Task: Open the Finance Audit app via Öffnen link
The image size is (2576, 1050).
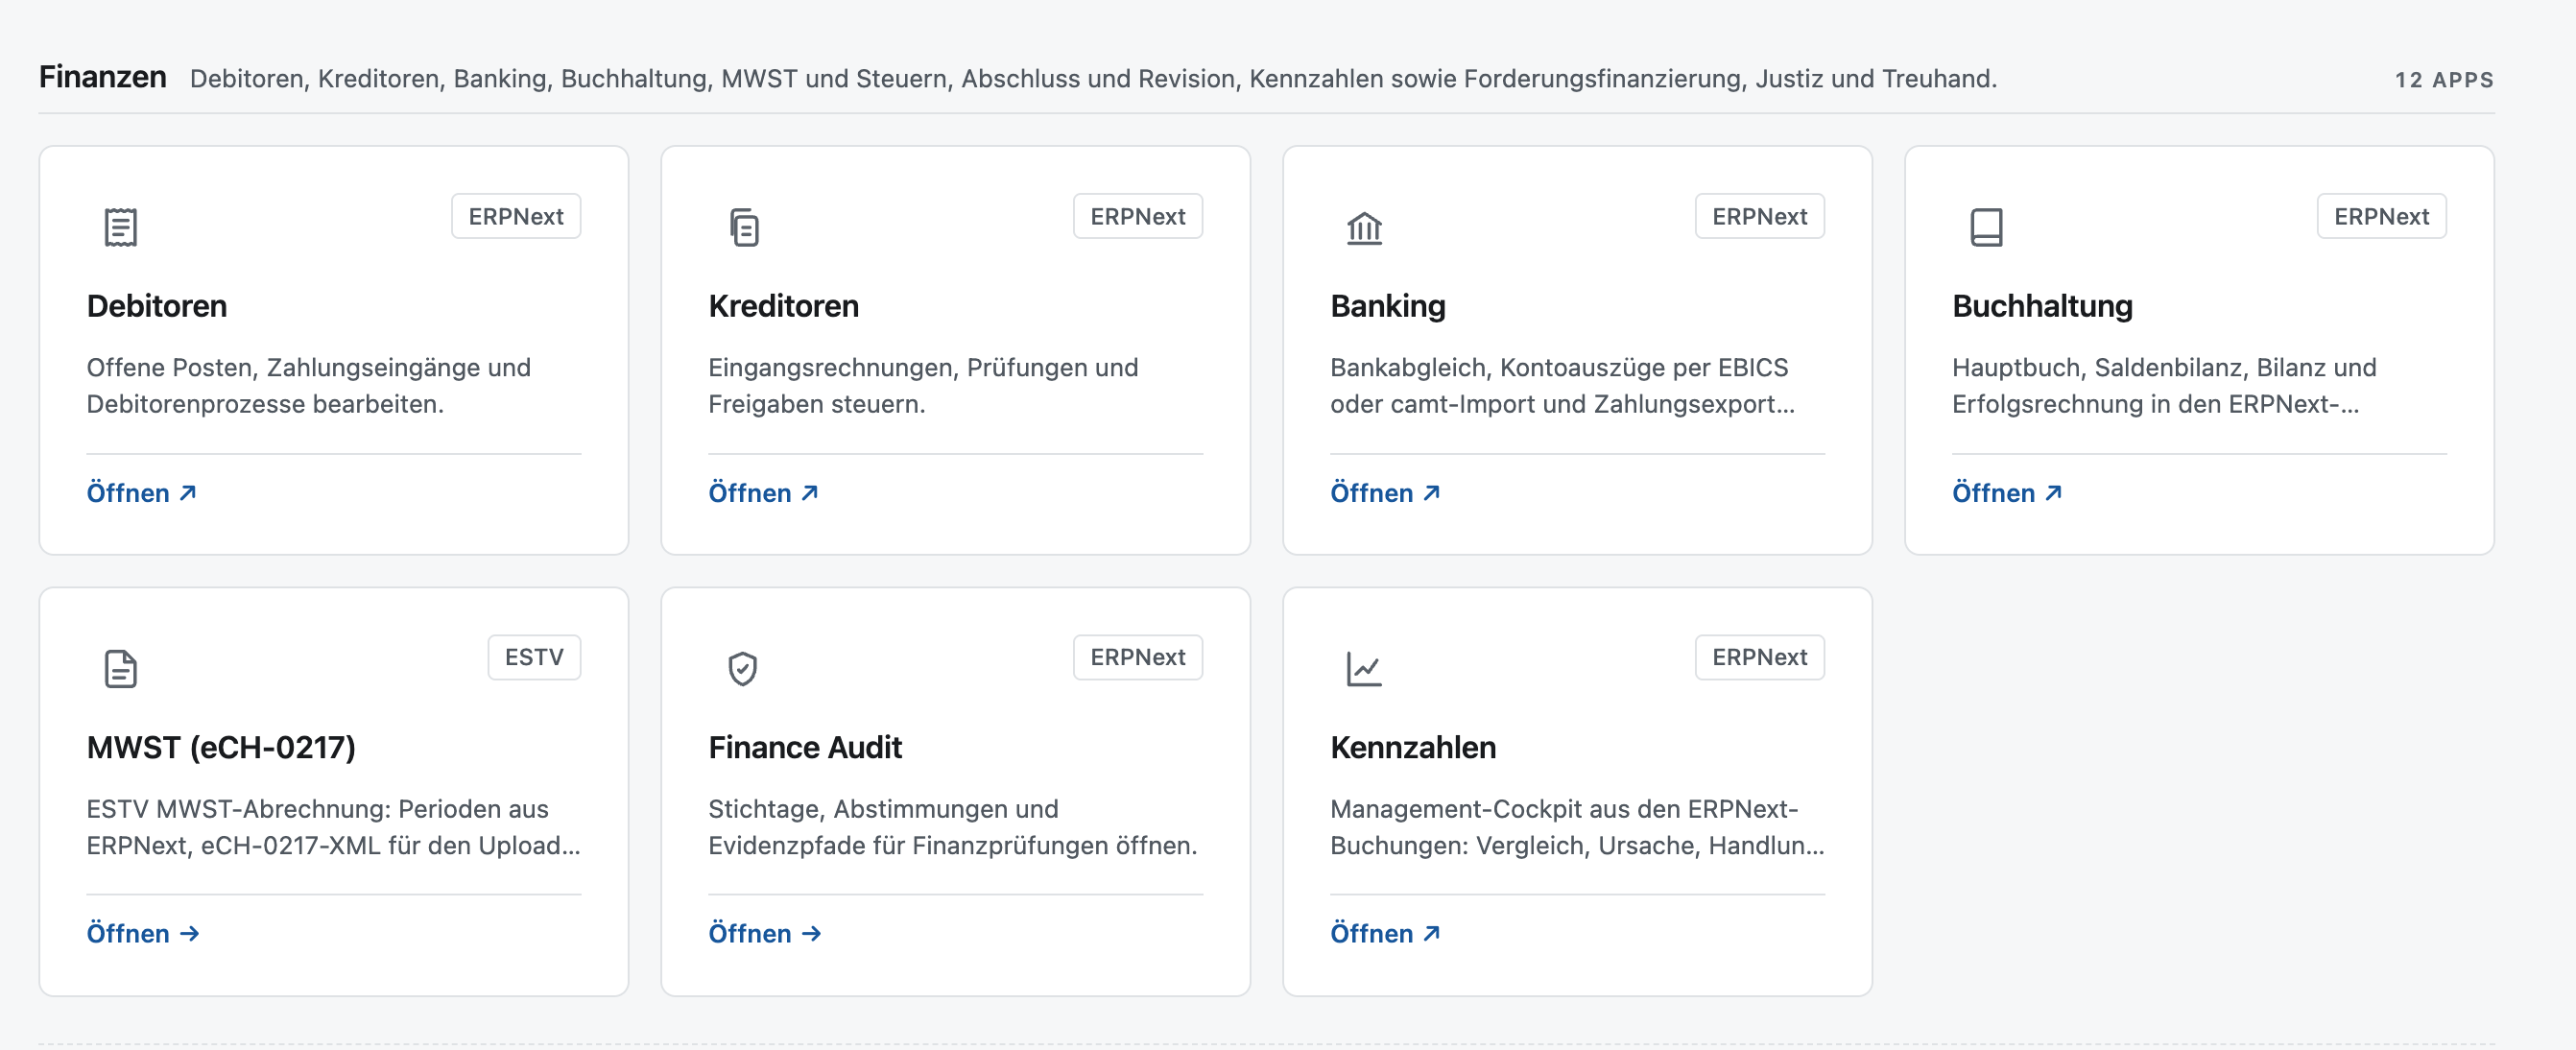Action: pos(765,933)
